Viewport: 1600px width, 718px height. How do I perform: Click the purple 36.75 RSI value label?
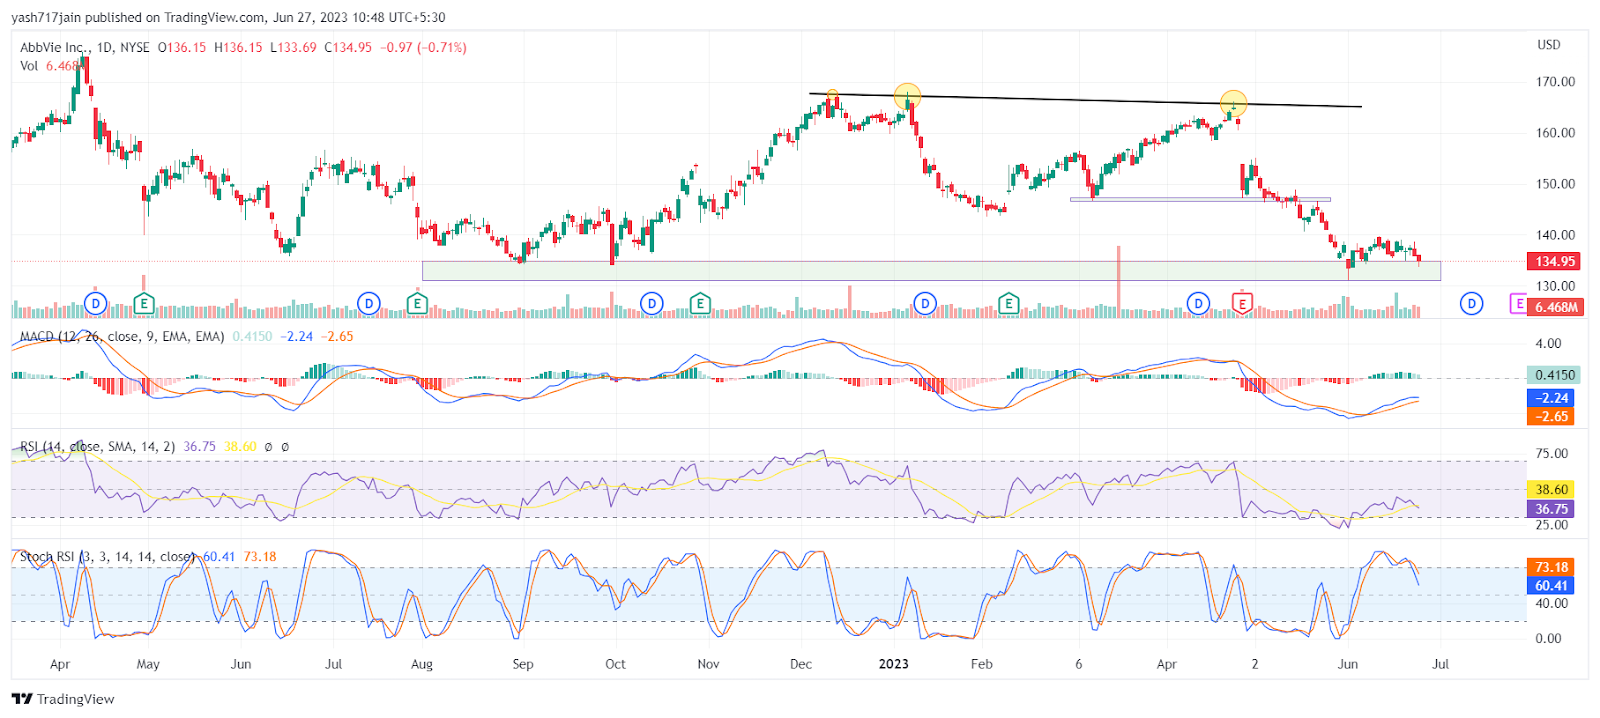pyautogui.click(x=1552, y=508)
